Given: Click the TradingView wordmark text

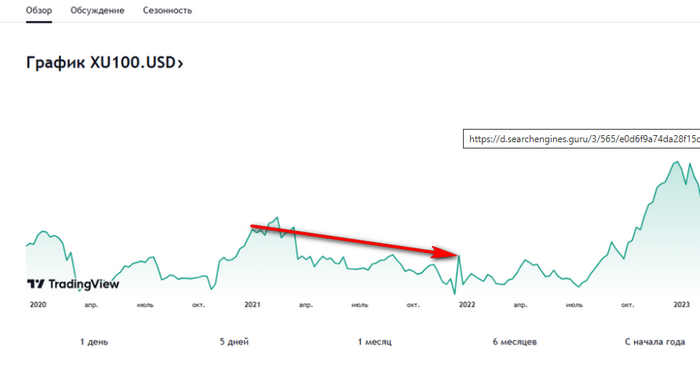Looking at the screenshot, I should click(83, 284).
